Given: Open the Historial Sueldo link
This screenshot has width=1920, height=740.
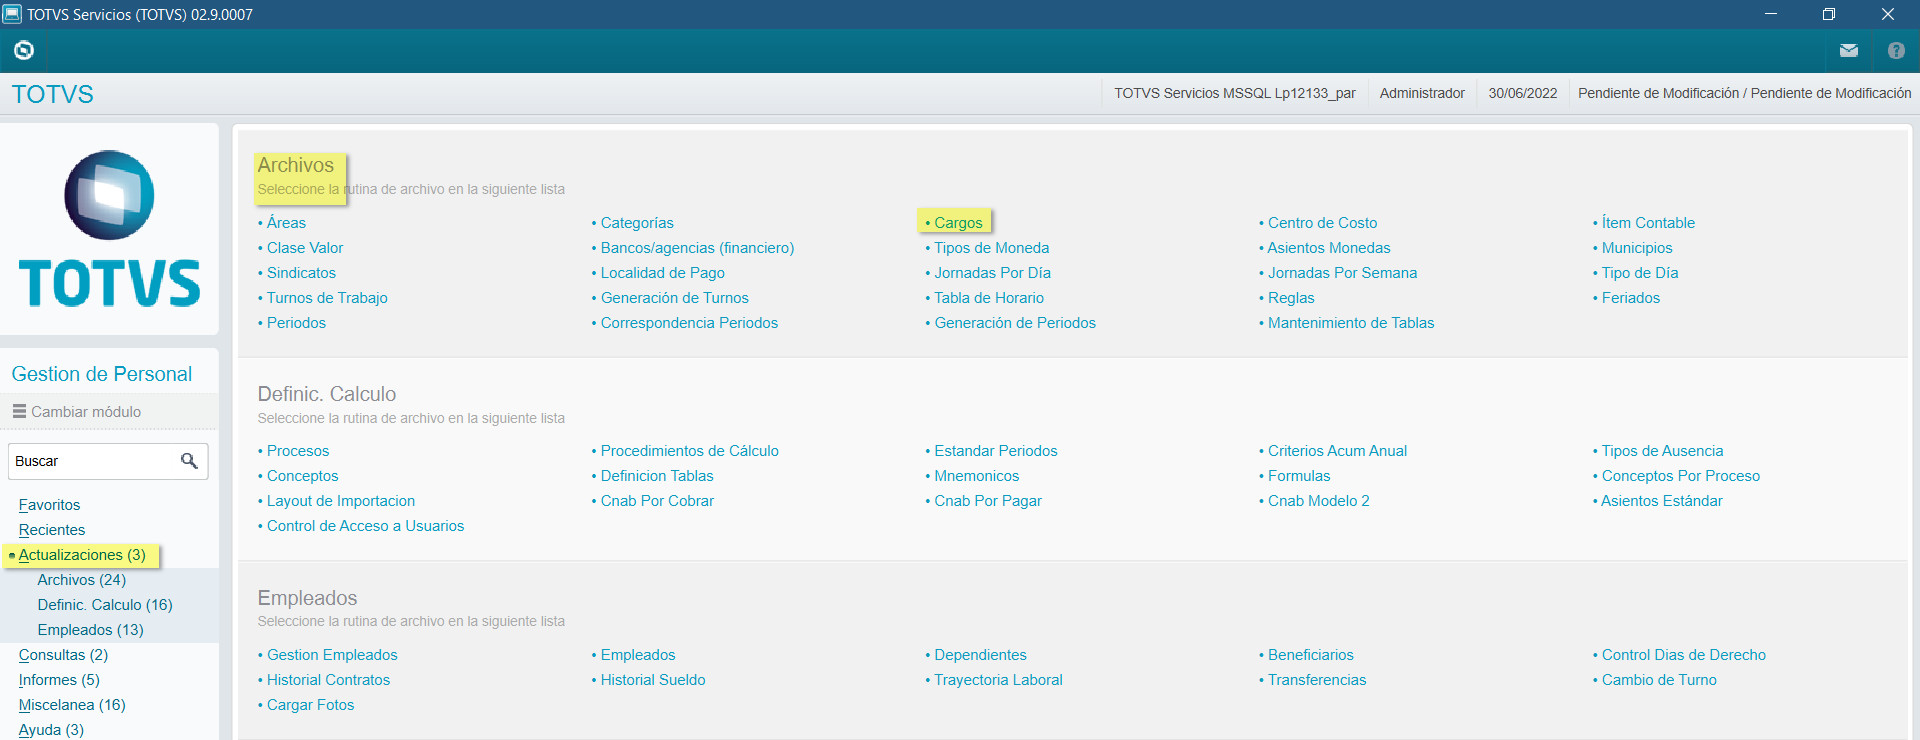Looking at the screenshot, I should 653,680.
